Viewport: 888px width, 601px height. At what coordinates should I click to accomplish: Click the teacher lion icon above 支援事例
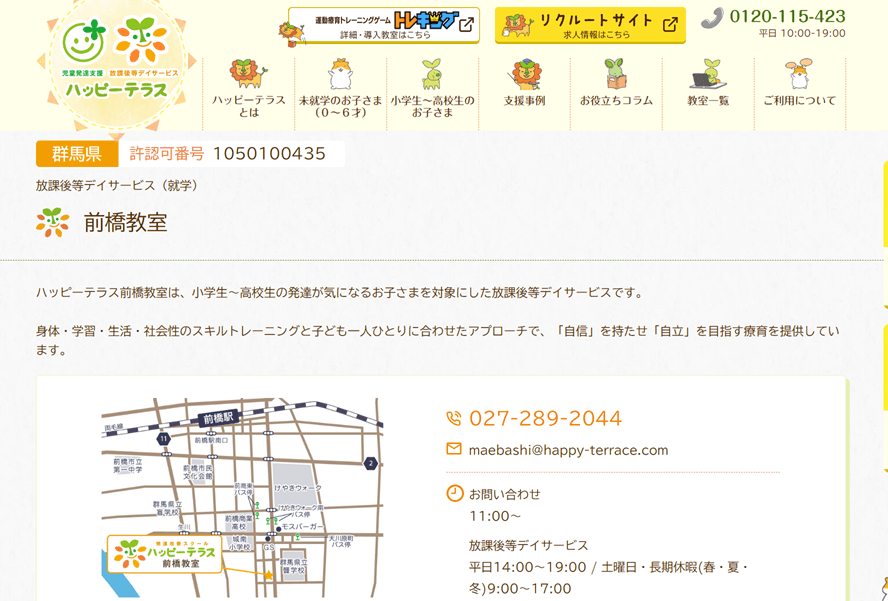pyautogui.click(x=524, y=74)
